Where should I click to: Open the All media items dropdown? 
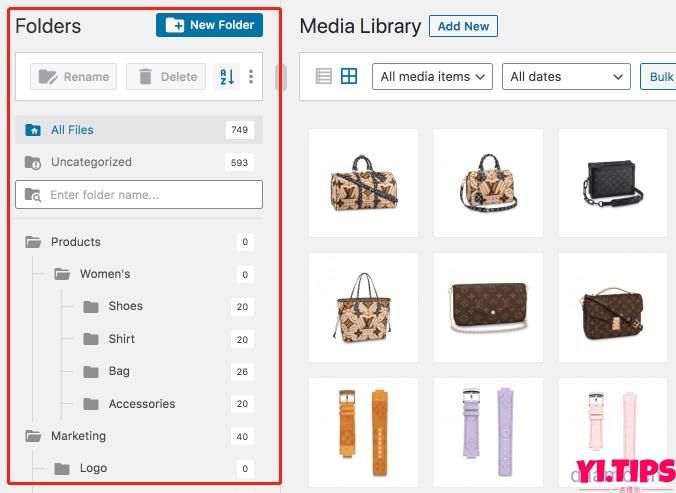click(x=432, y=77)
